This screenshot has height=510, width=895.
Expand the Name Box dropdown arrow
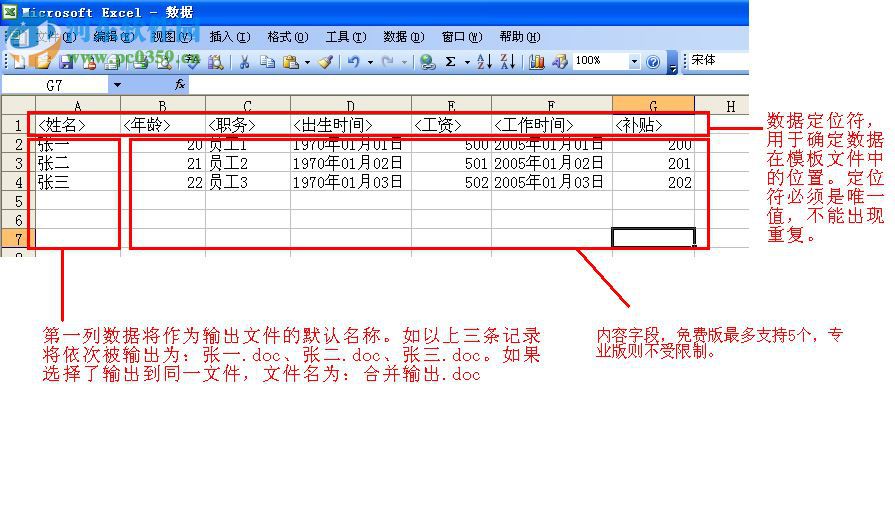[117, 85]
